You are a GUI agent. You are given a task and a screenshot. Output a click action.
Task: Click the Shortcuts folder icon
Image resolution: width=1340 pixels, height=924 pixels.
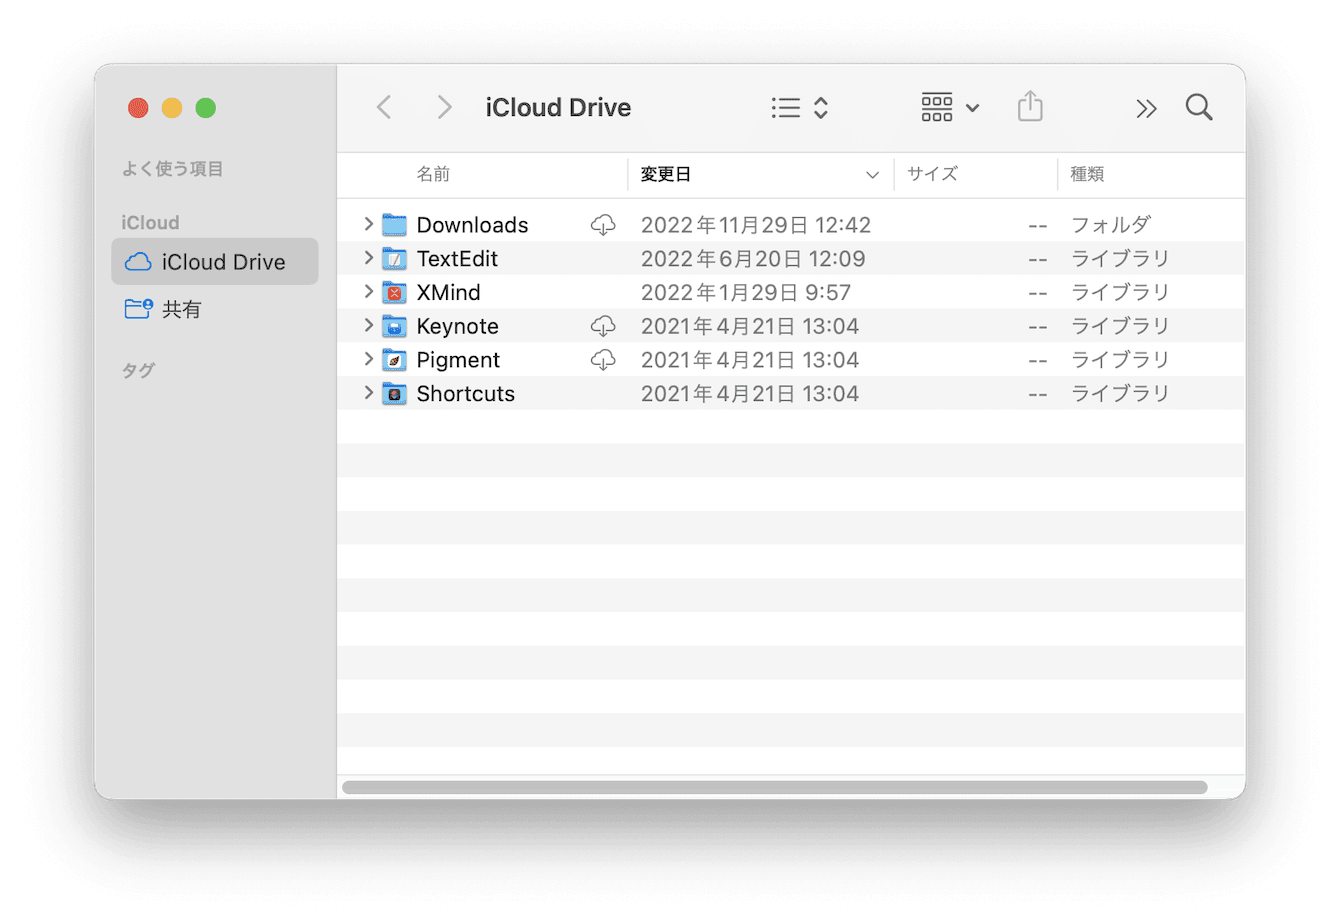(x=395, y=393)
